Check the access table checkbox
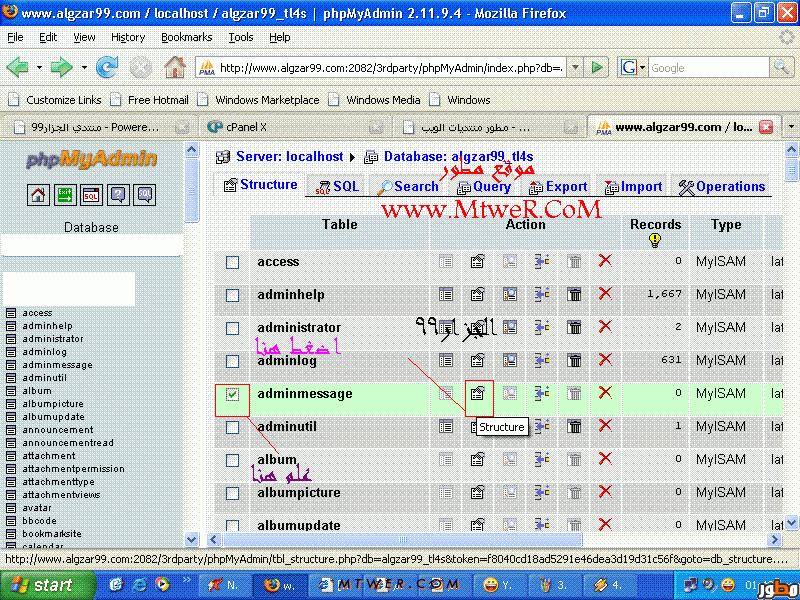Viewport: 800px width, 600px height. tap(232, 262)
